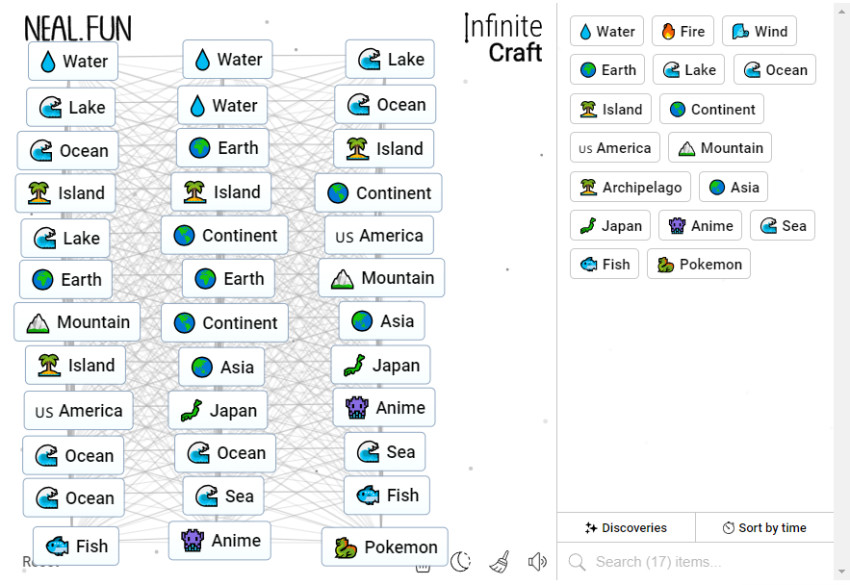Click inside the Search items field

pyautogui.click(x=660, y=562)
